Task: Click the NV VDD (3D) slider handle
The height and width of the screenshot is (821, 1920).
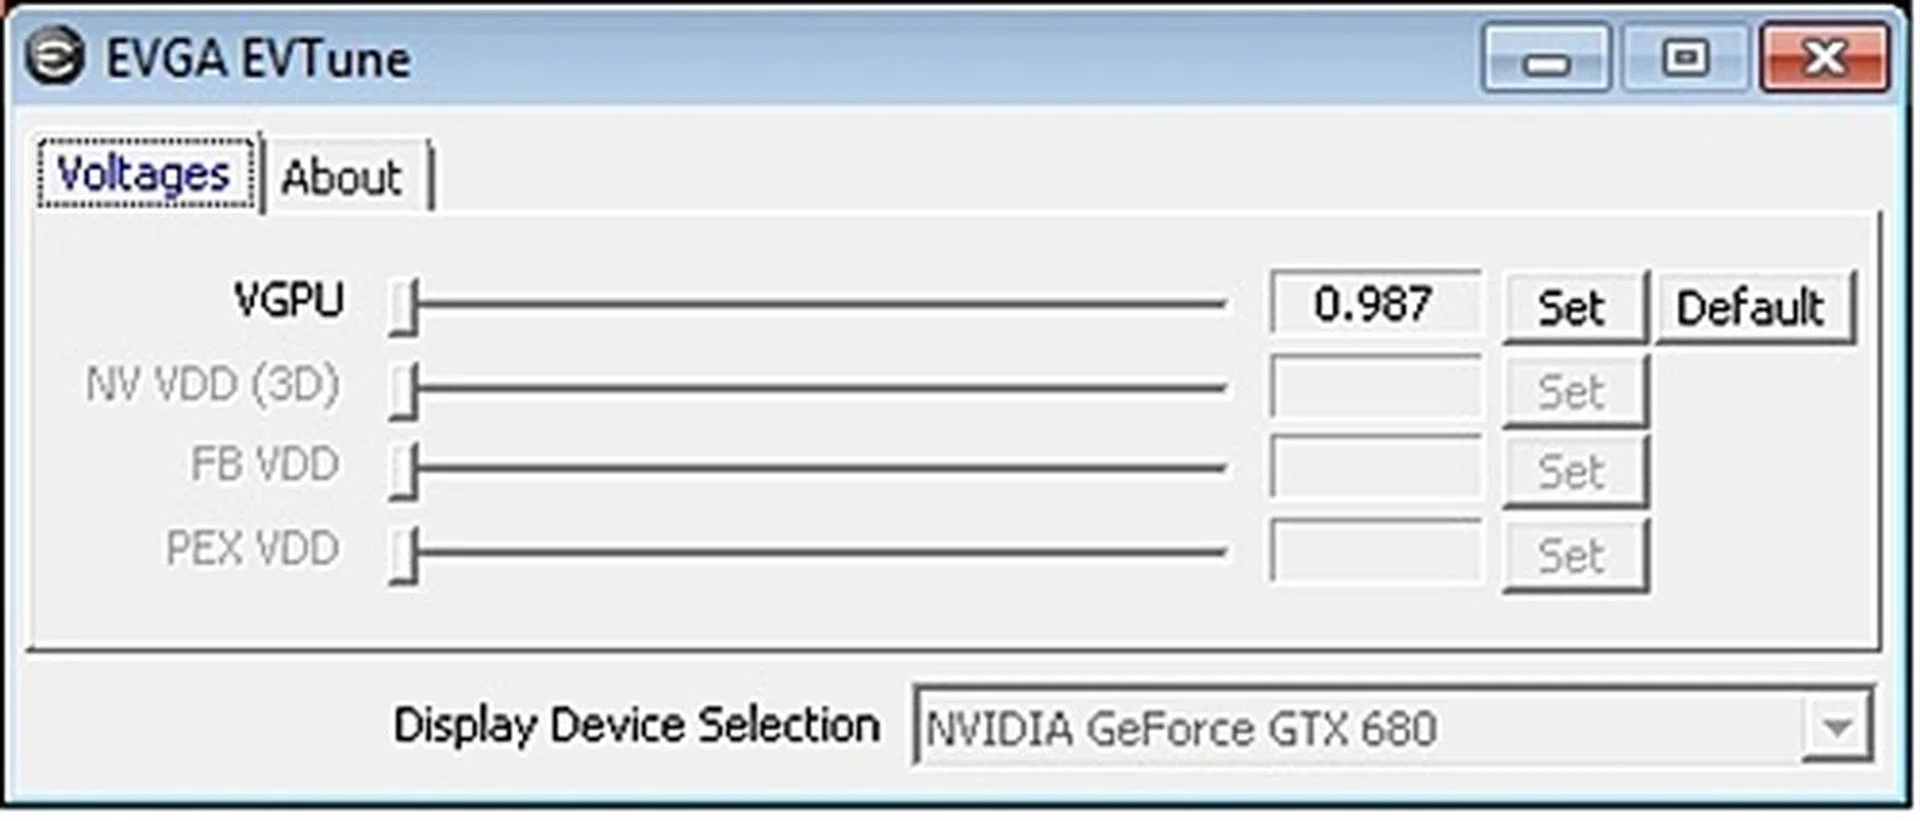Action: (403, 389)
